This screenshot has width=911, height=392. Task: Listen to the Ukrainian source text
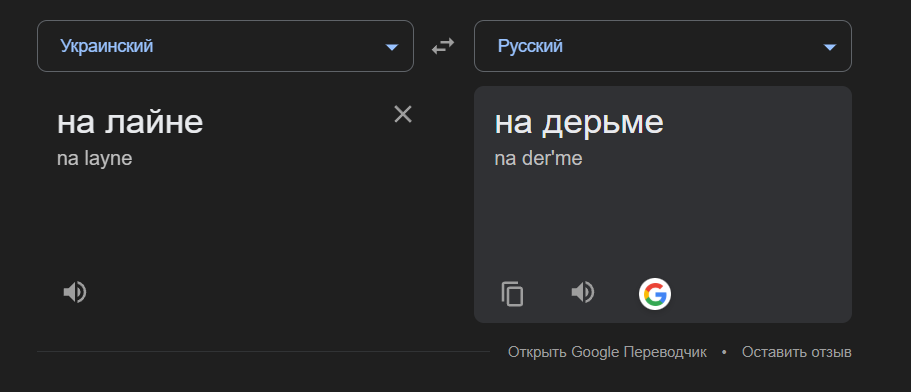tap(74, 292)
